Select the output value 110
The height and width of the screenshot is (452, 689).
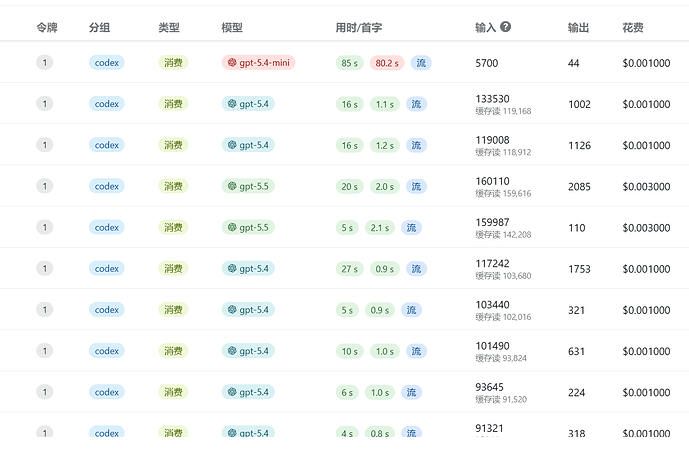coord(577,228)
